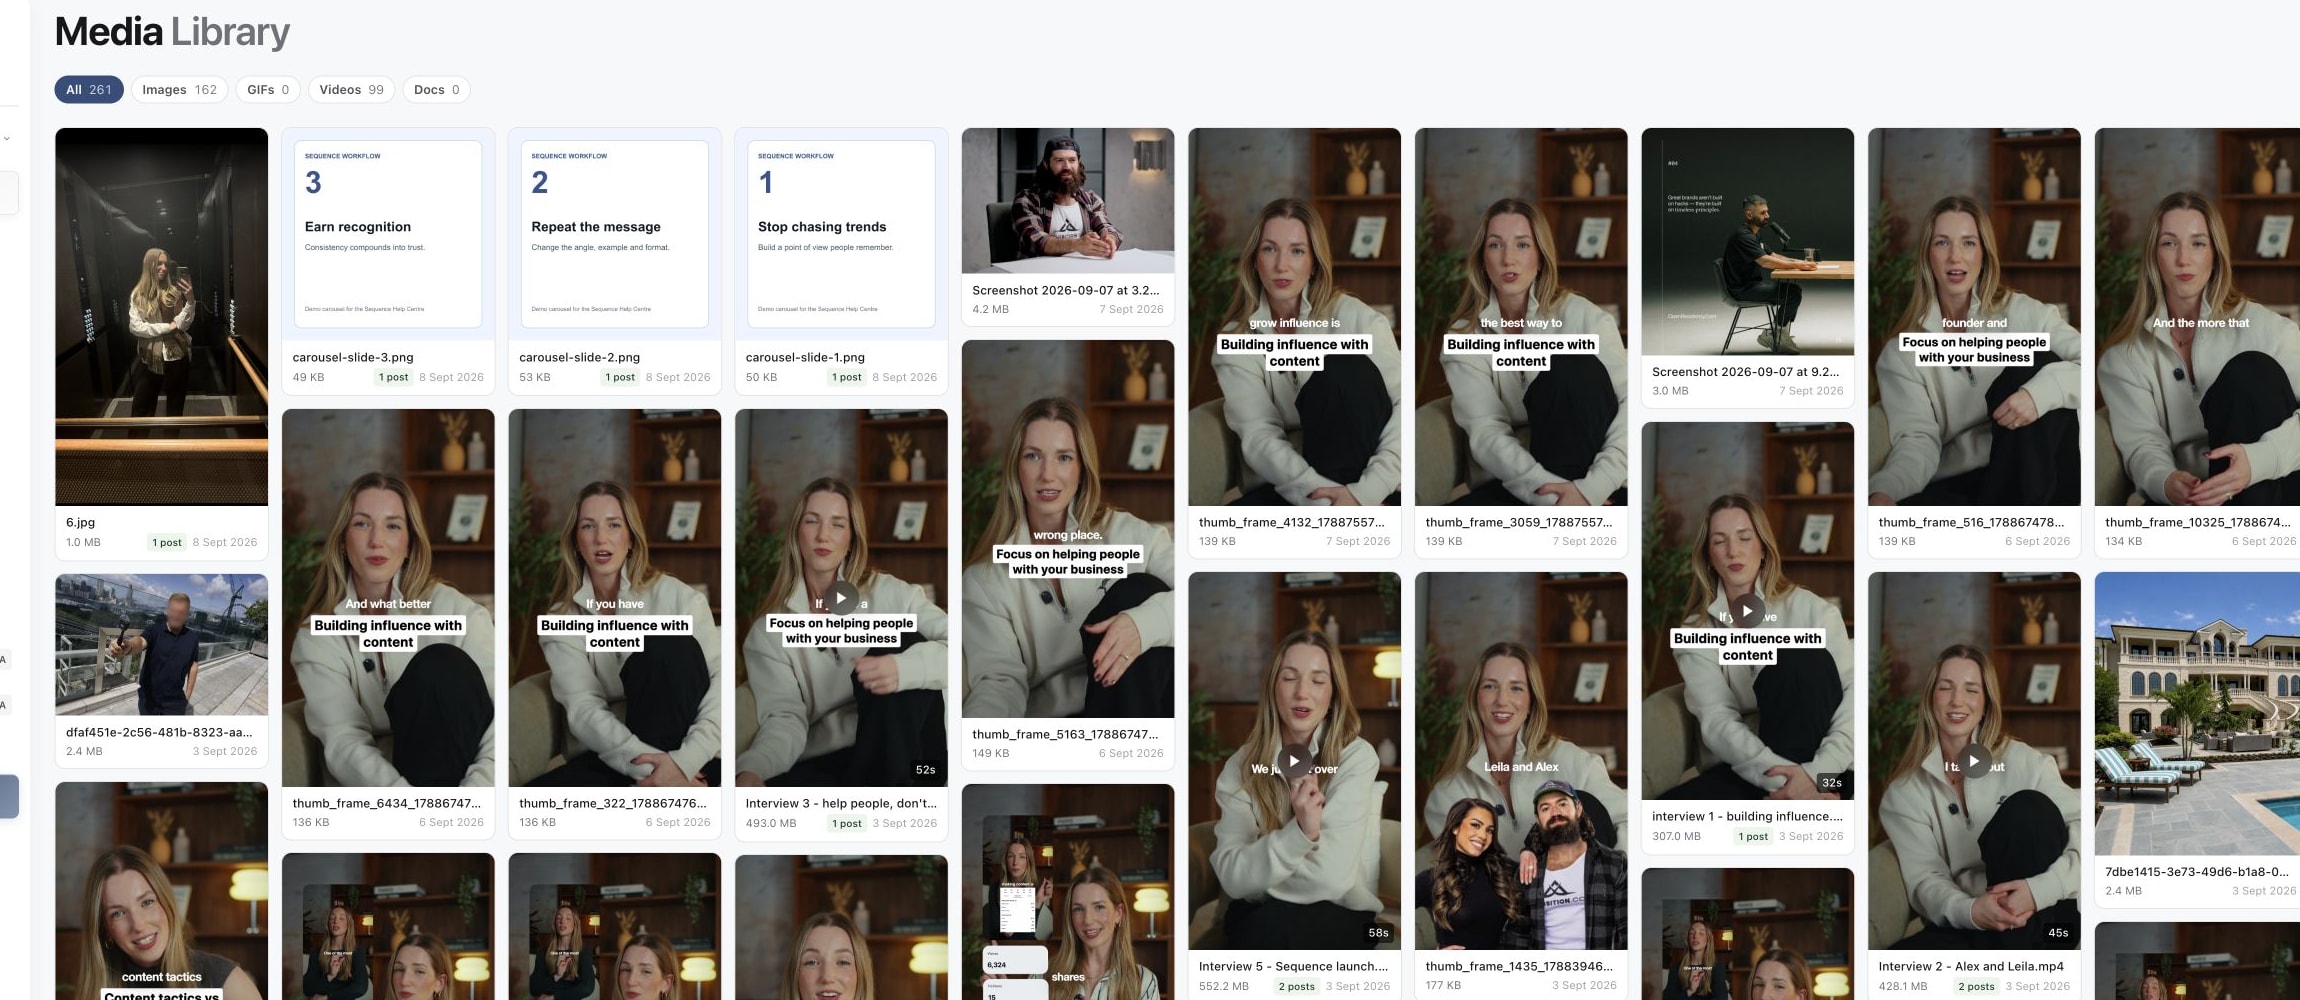2300x1000 pixels.
Task: Click the 2 posts badge on Interview 5
Action: (1297, 987)
